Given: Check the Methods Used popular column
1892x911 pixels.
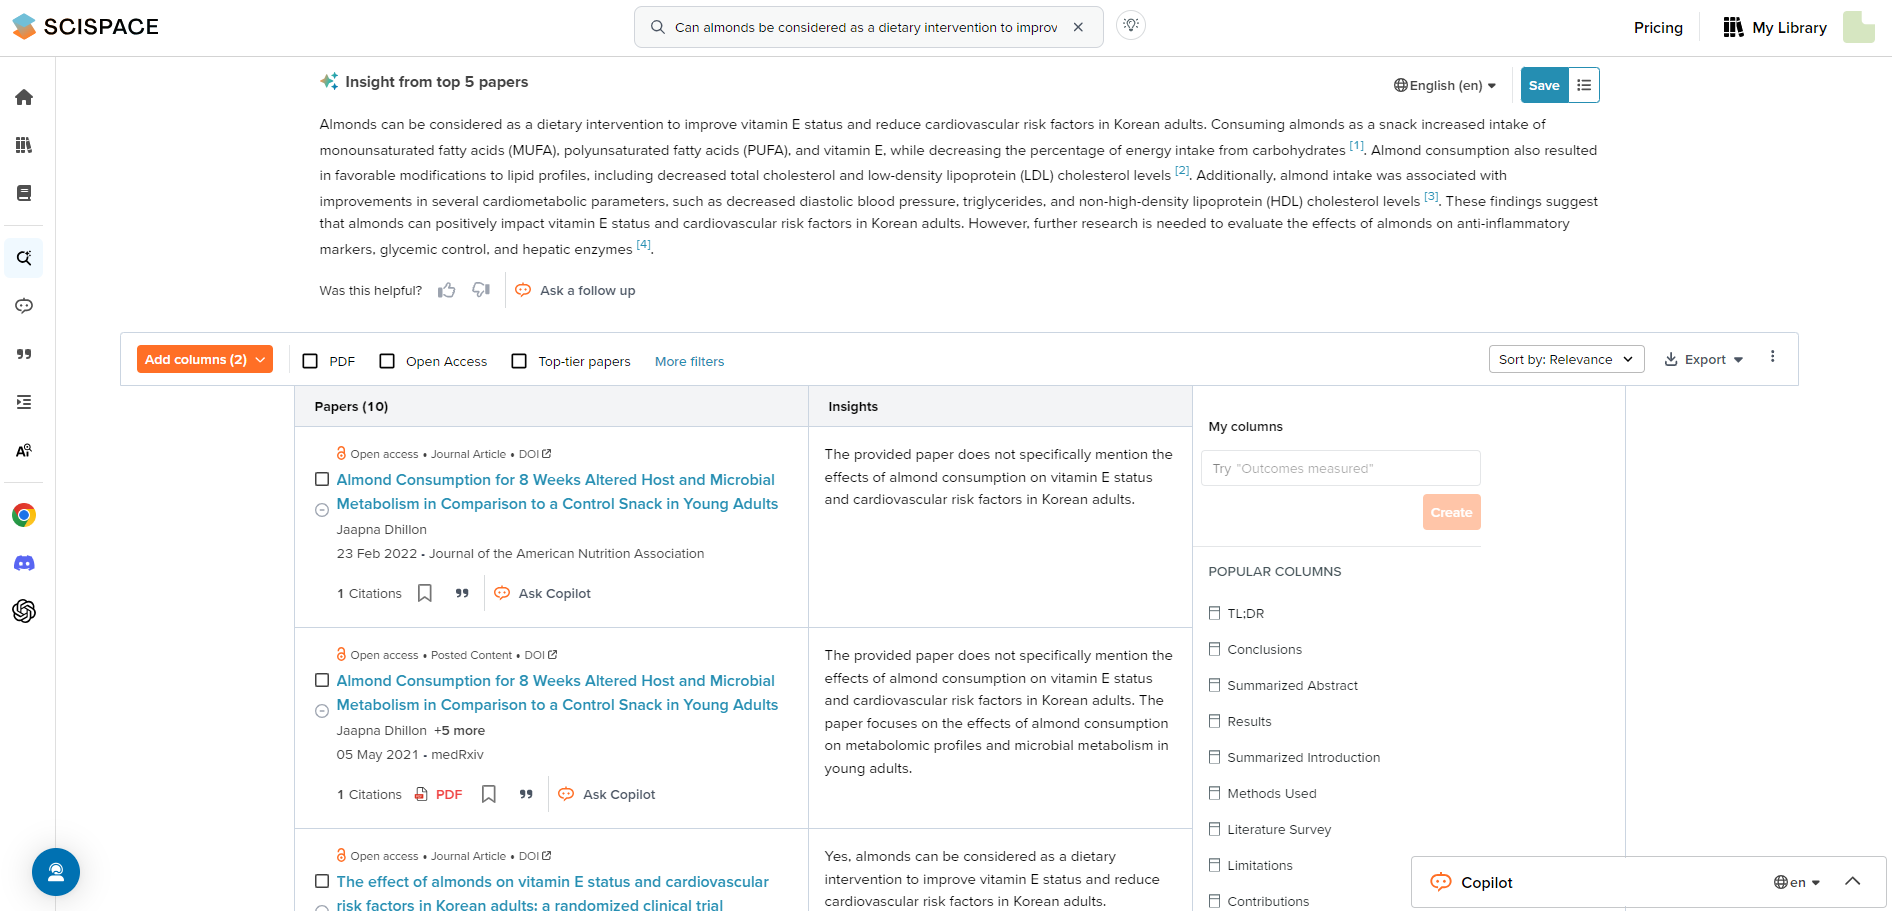Looking at the screenshot, I should click(x=1214, y=793).
